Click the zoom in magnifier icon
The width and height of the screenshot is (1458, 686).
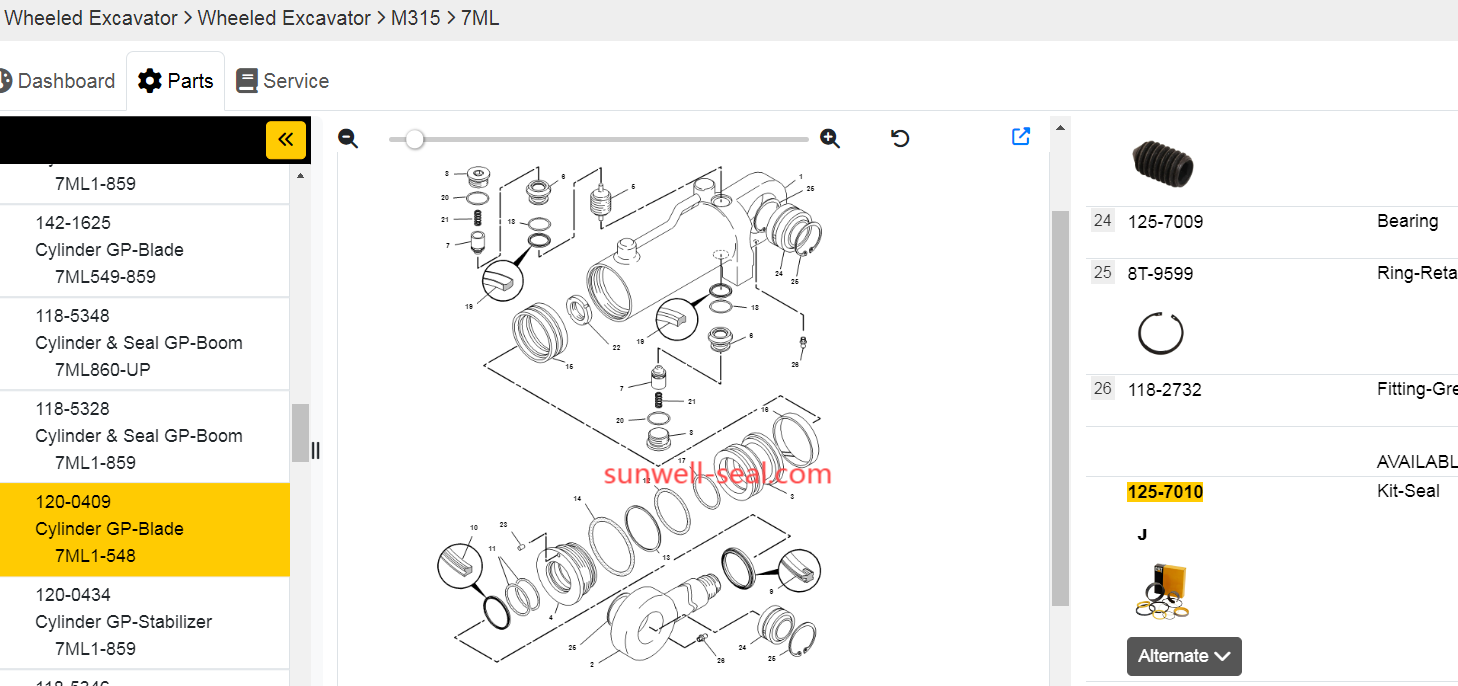[x=829, y=139]
